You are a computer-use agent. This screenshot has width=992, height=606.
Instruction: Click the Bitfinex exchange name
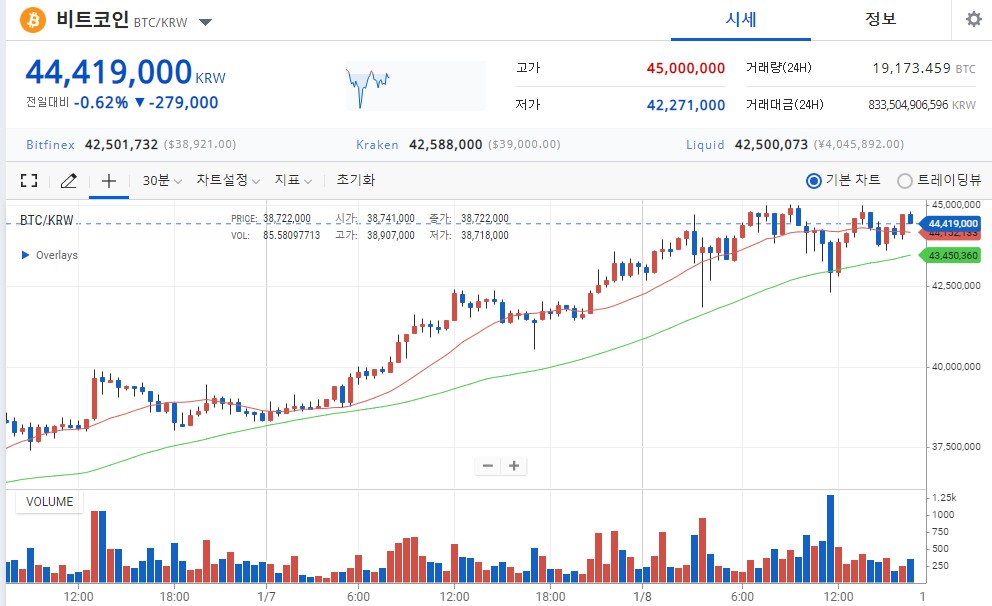tap(51, 145)
